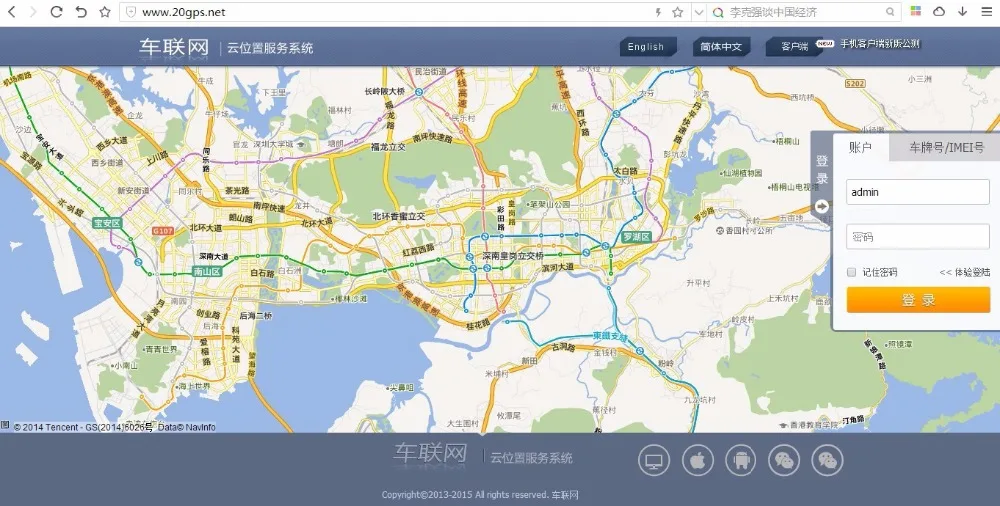Expand the address bar dropdown chevron
1000x506 pixels.
point(698,12)
